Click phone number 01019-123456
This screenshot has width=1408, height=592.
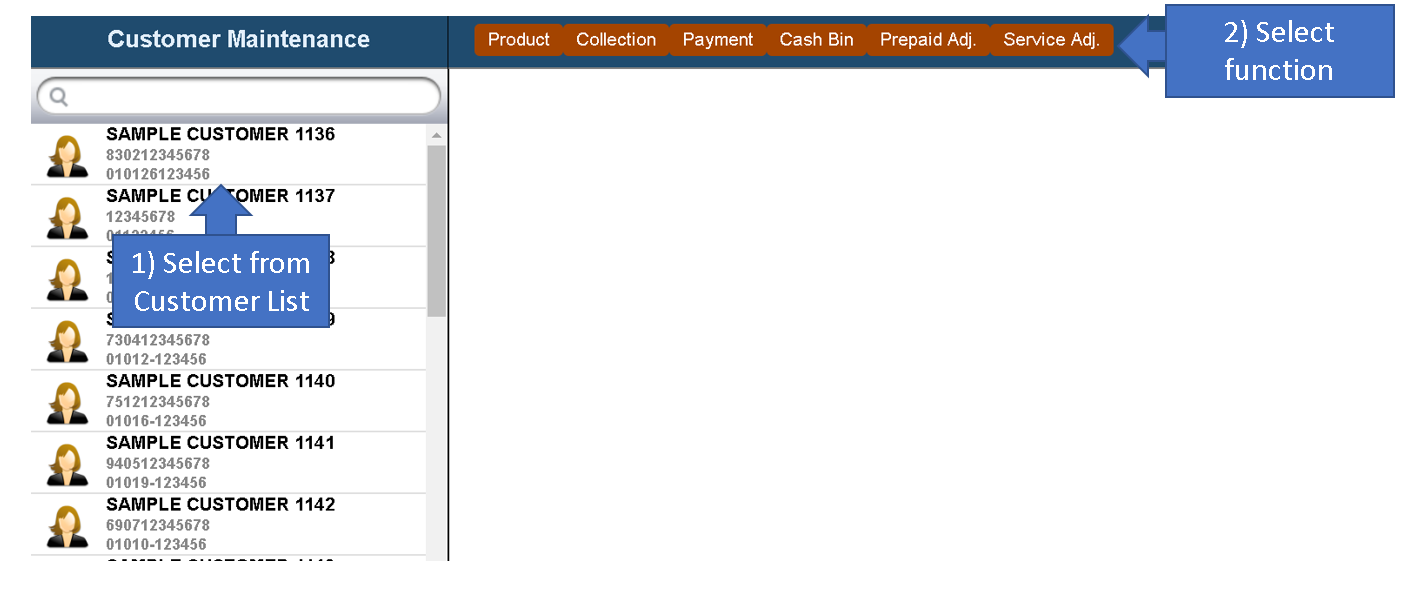pyautogui.click(x=156, y=483)
